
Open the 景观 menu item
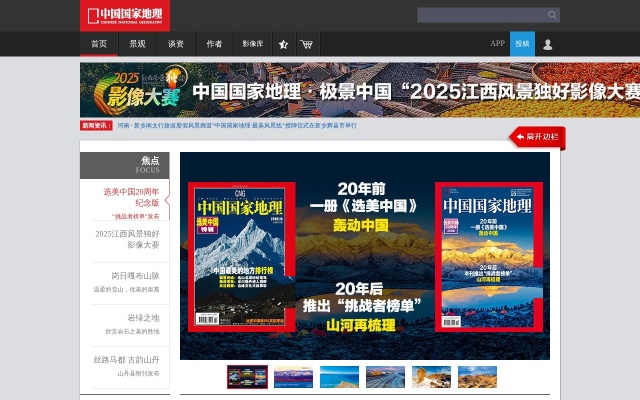[137, 44]
